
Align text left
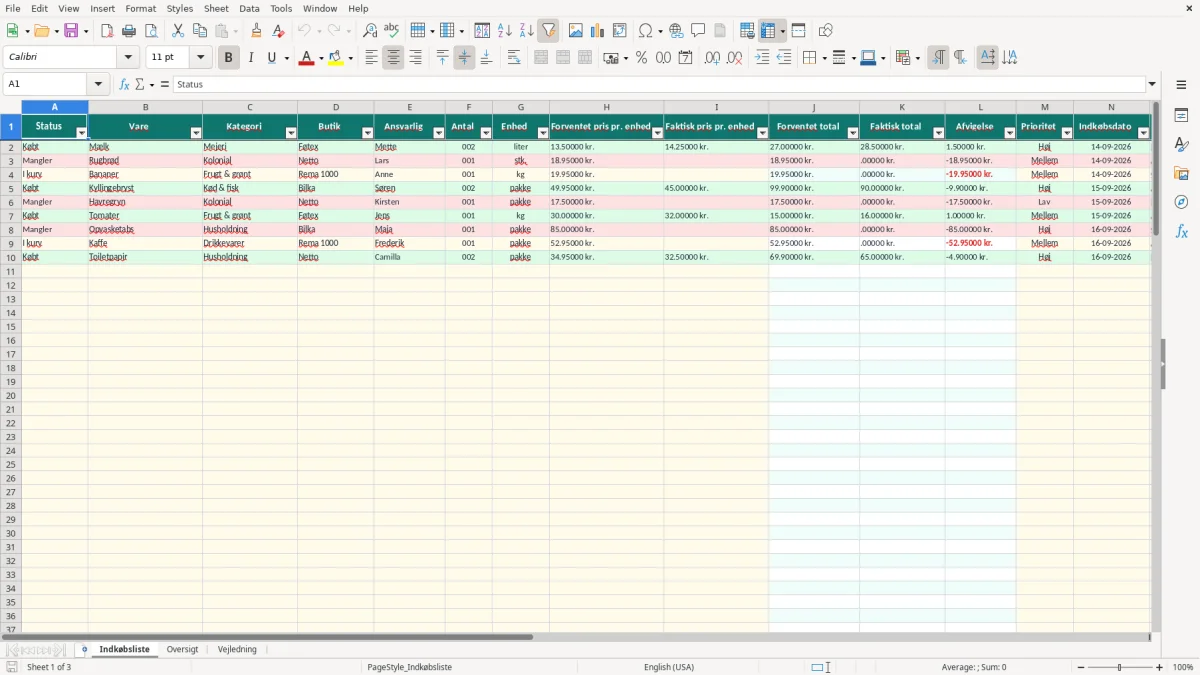(x=372, y=58)
